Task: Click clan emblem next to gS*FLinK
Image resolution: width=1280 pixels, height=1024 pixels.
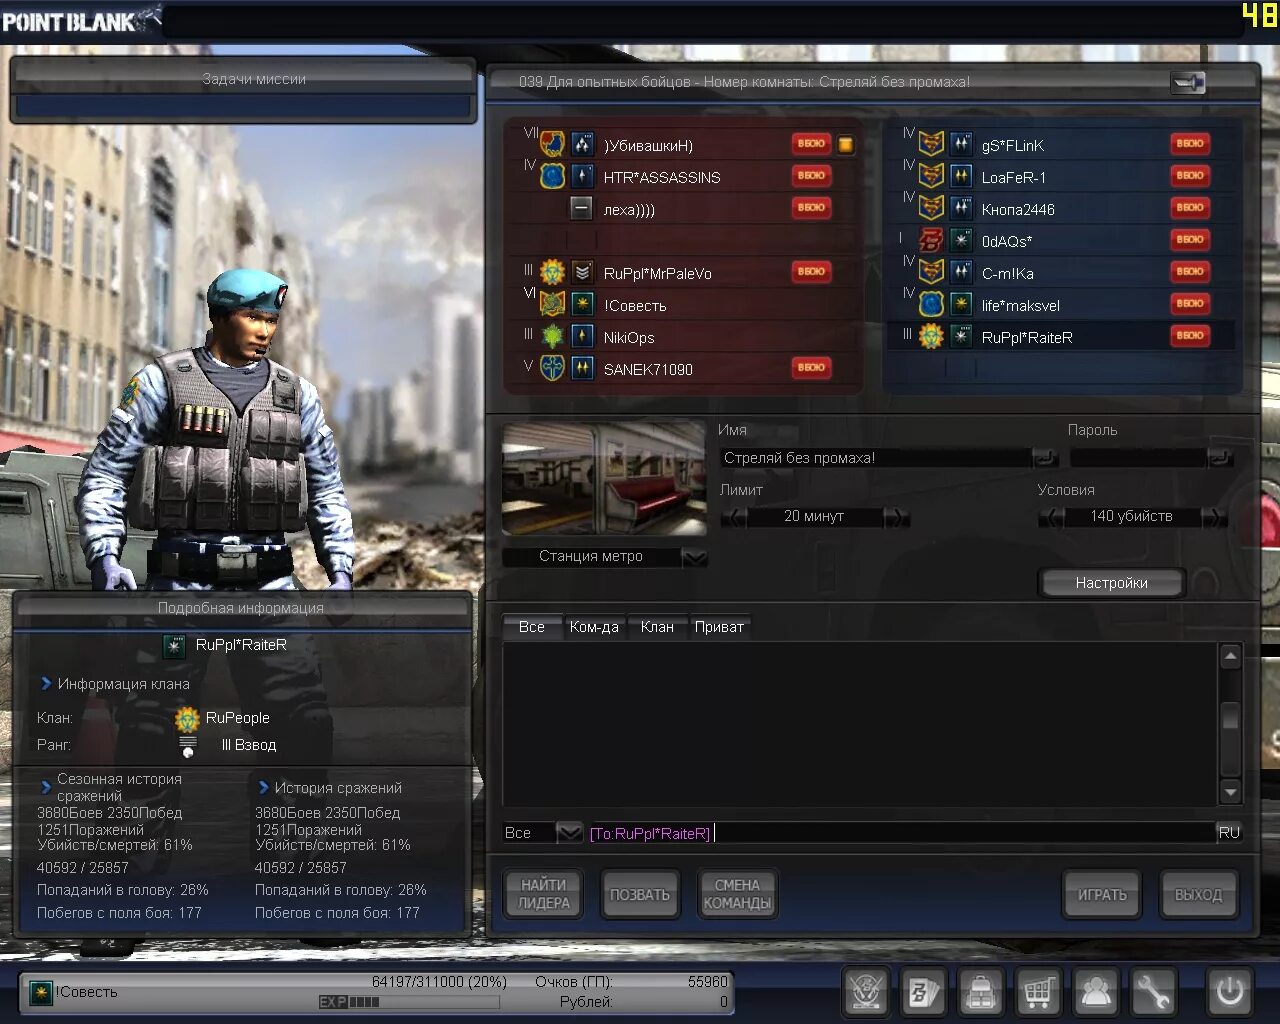Action: coord(931,144)
